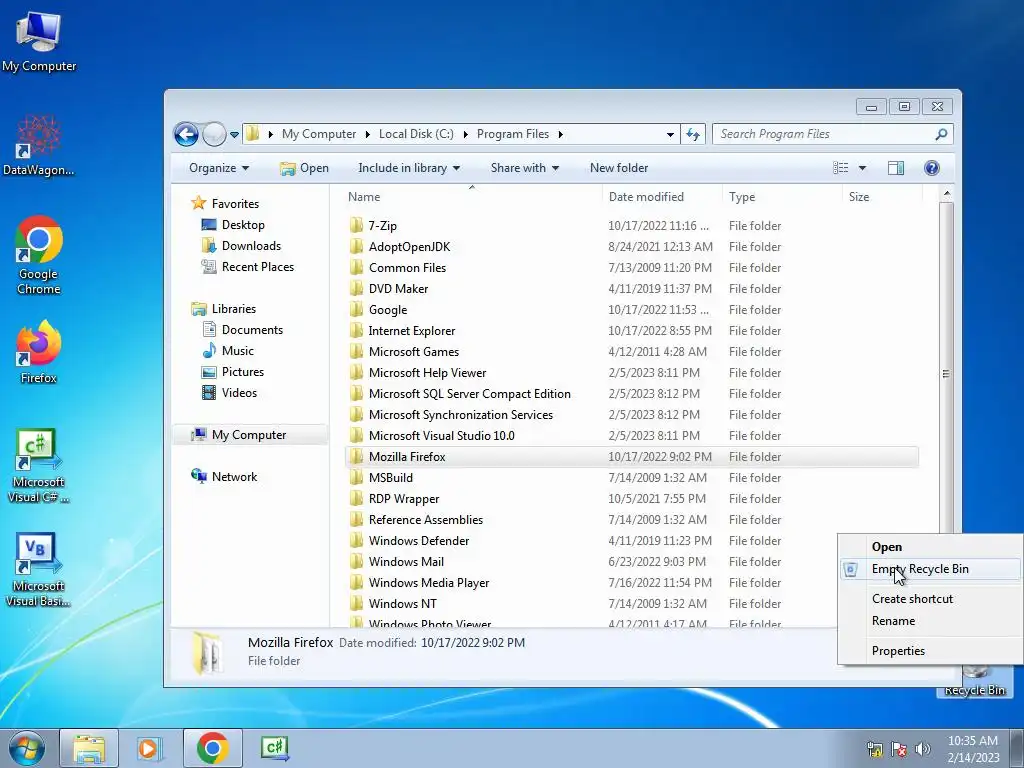The width and height of the screenshot is (1024, 768).
Task: Click the Back navigation arrow in Explorer
Action: [187, 135]
